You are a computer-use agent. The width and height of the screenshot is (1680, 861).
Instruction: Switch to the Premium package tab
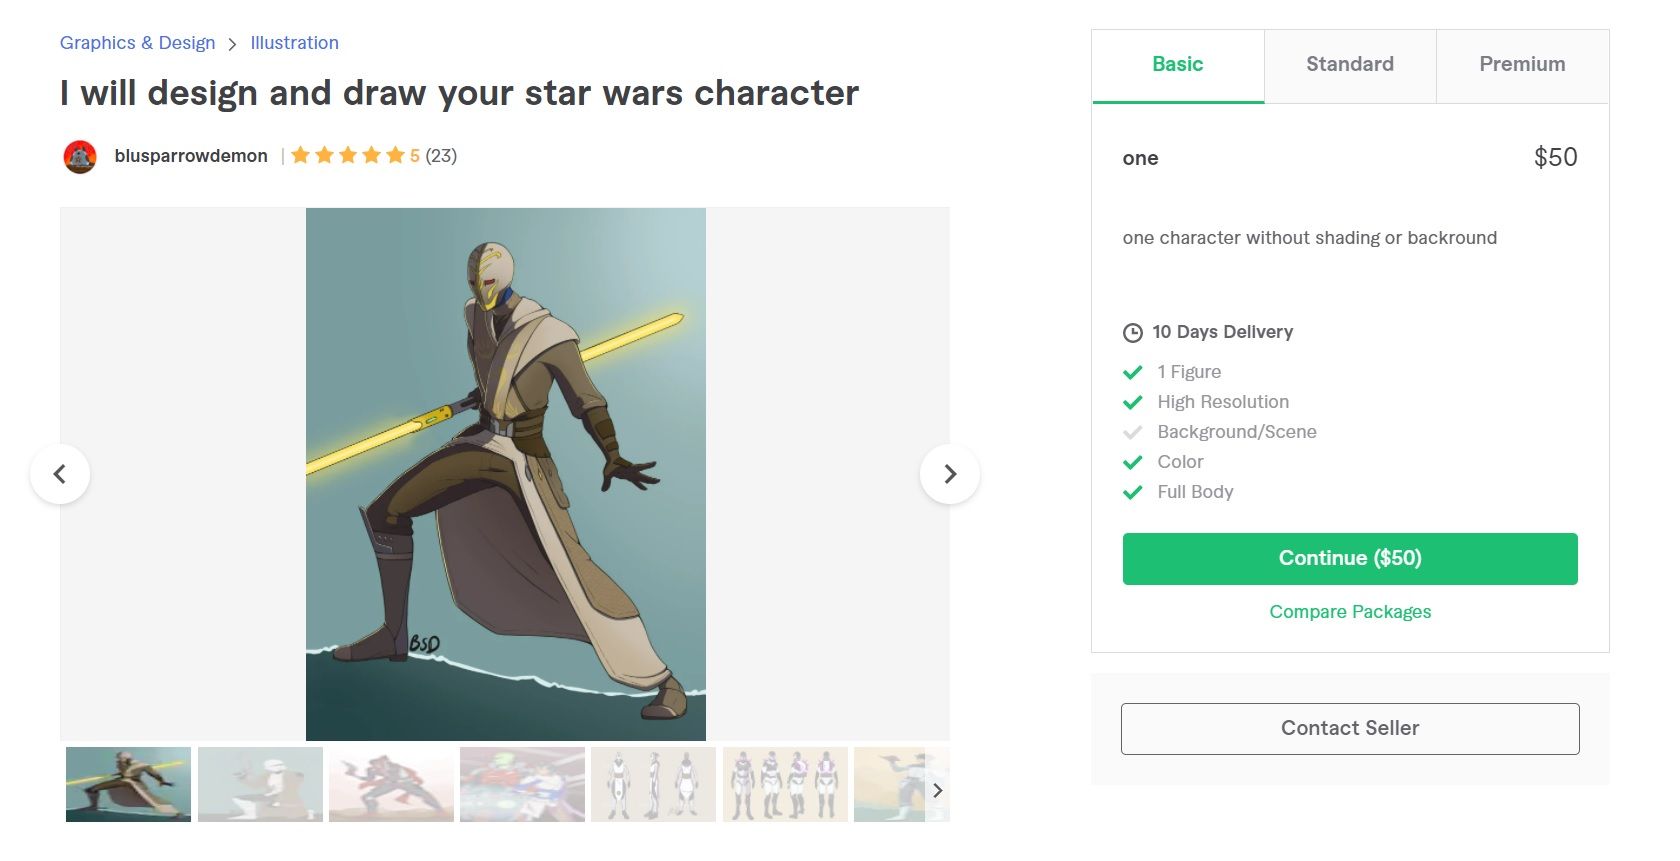coord(1522,65)
